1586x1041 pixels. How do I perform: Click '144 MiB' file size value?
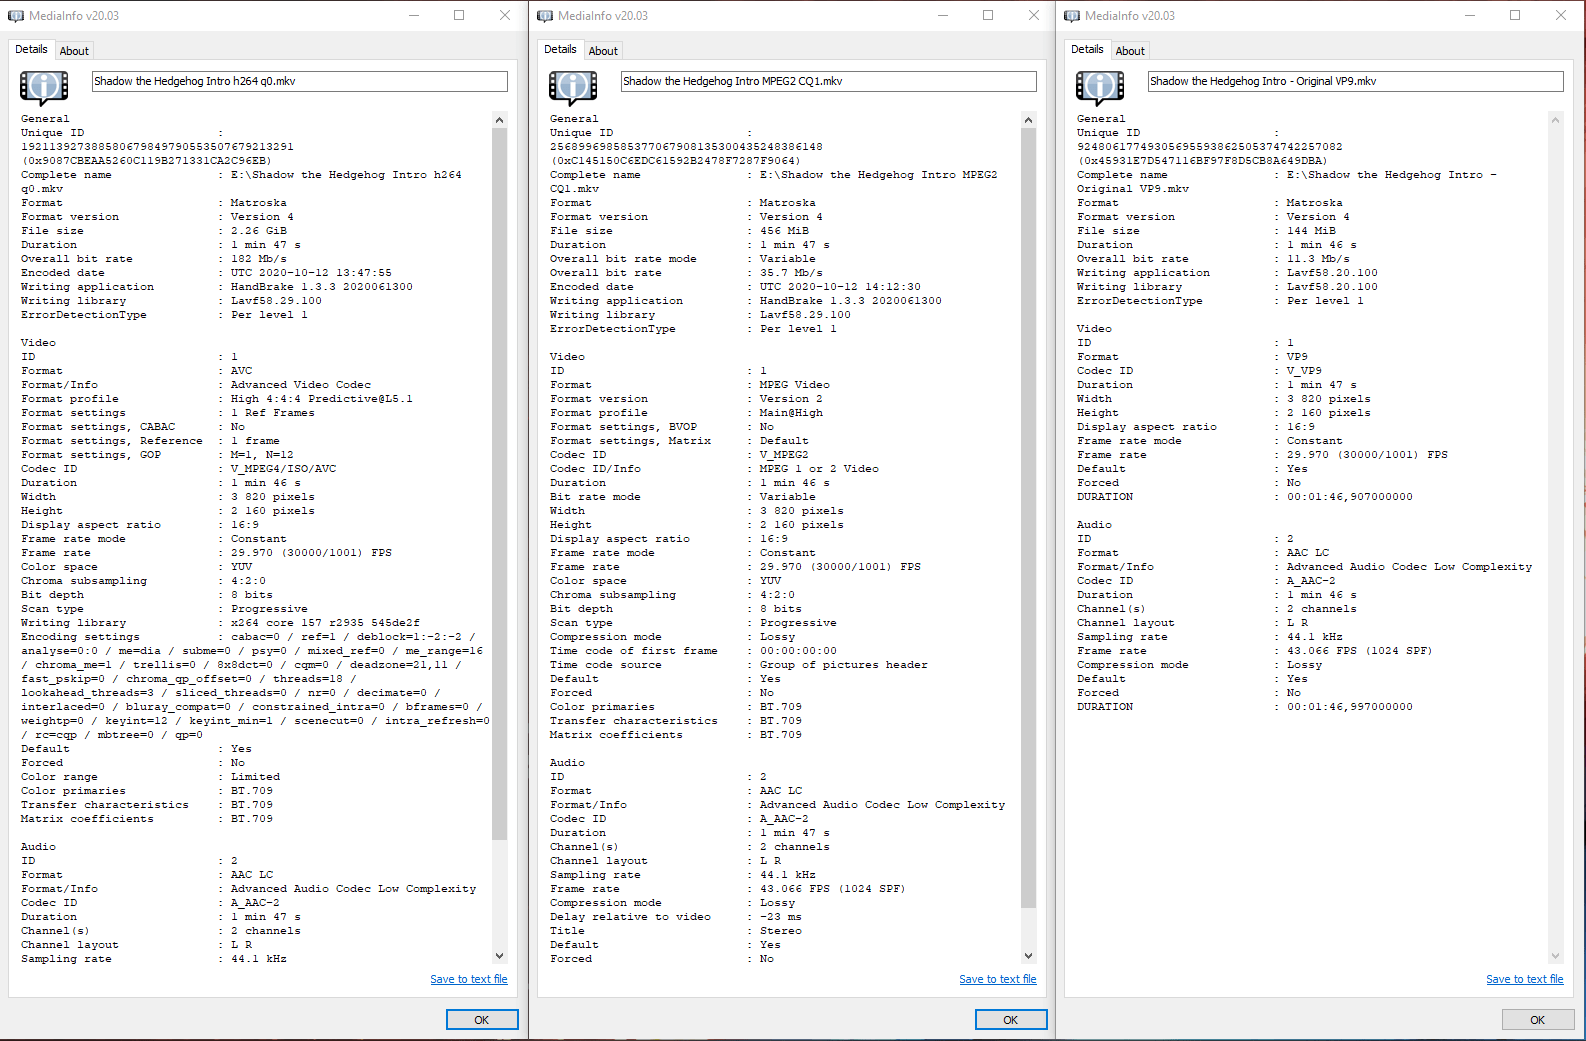(1311, 231)
